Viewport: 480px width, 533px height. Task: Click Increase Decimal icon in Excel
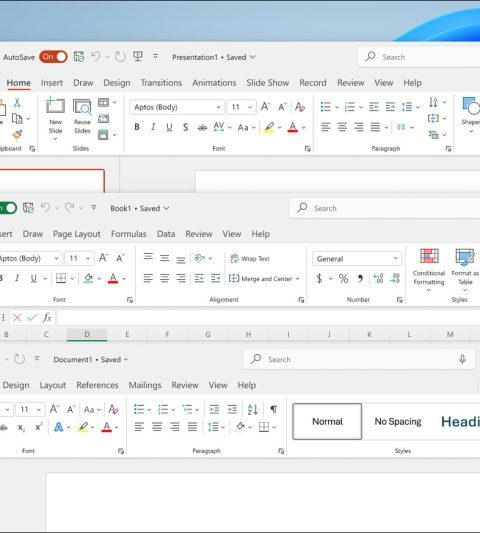pyautogui.click(x=378, y=279)
